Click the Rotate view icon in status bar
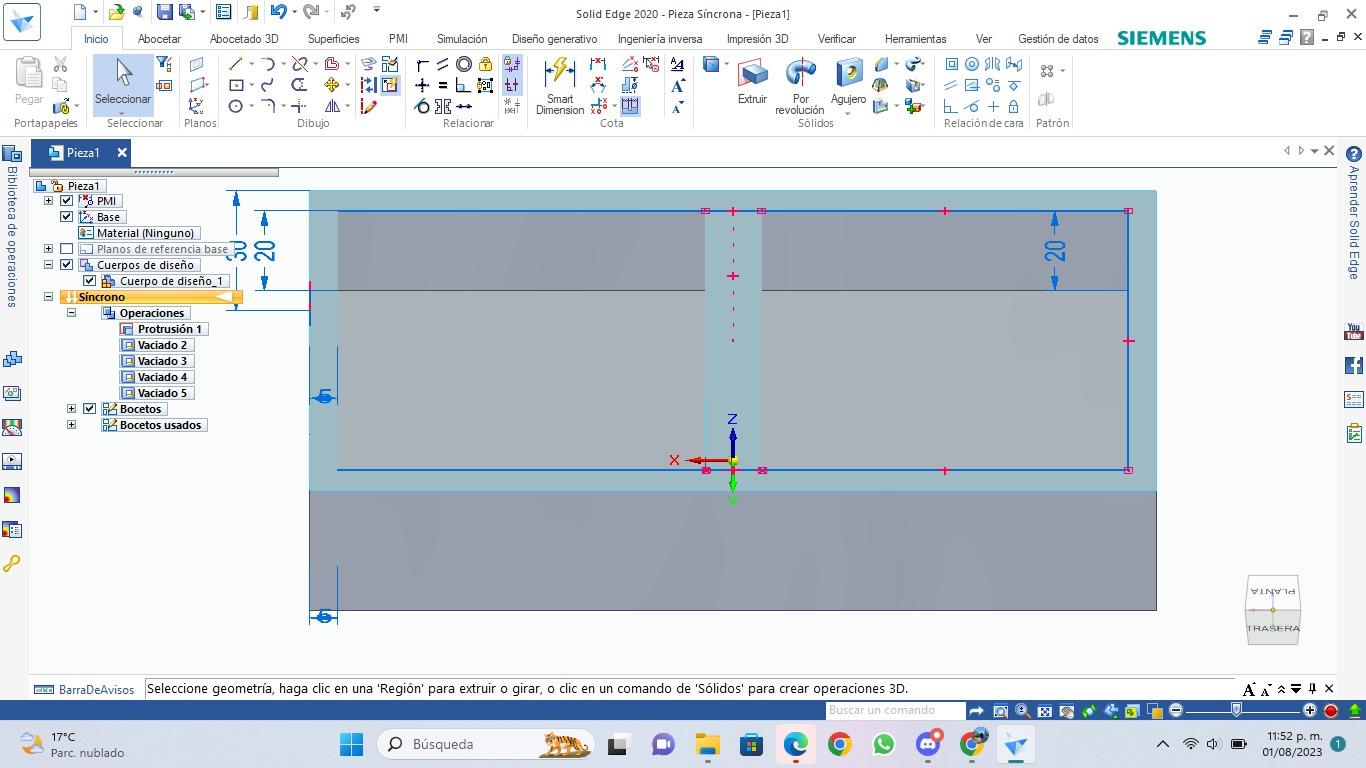The image size is (1366, 768). 1089,711
